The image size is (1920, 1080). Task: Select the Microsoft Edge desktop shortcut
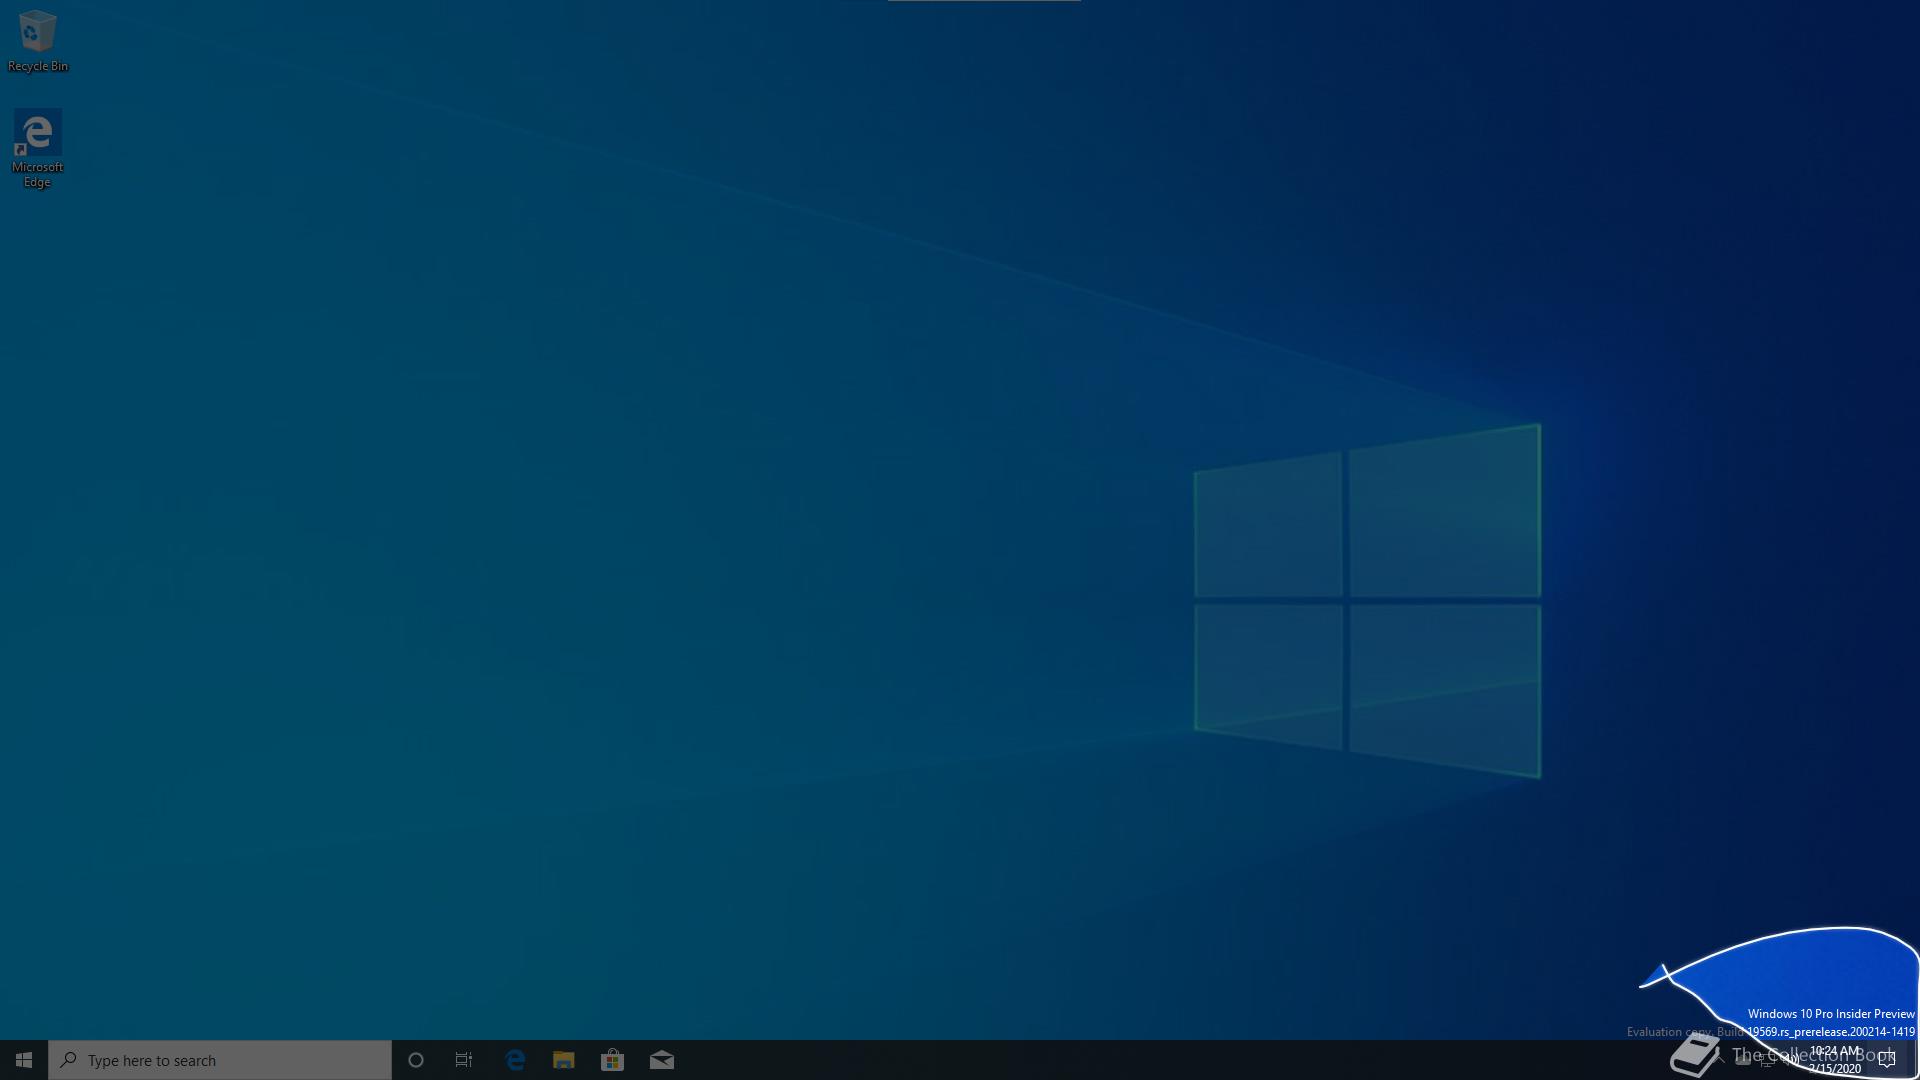37,149
